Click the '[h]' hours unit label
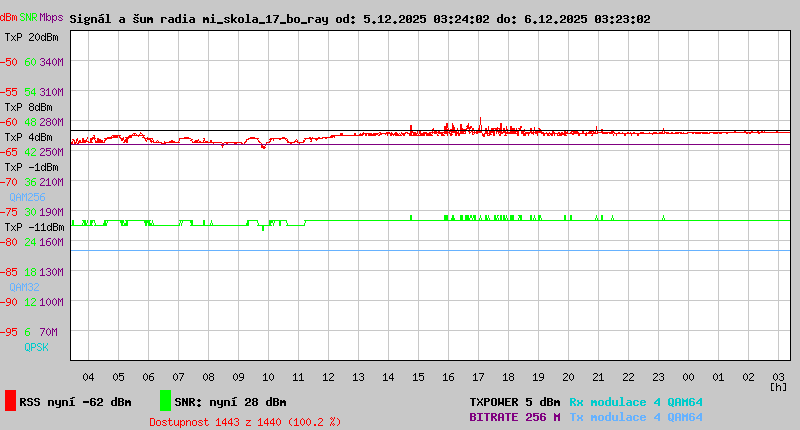Image resolution: width=800 pixels, height=430 pixels. point(777,387)
